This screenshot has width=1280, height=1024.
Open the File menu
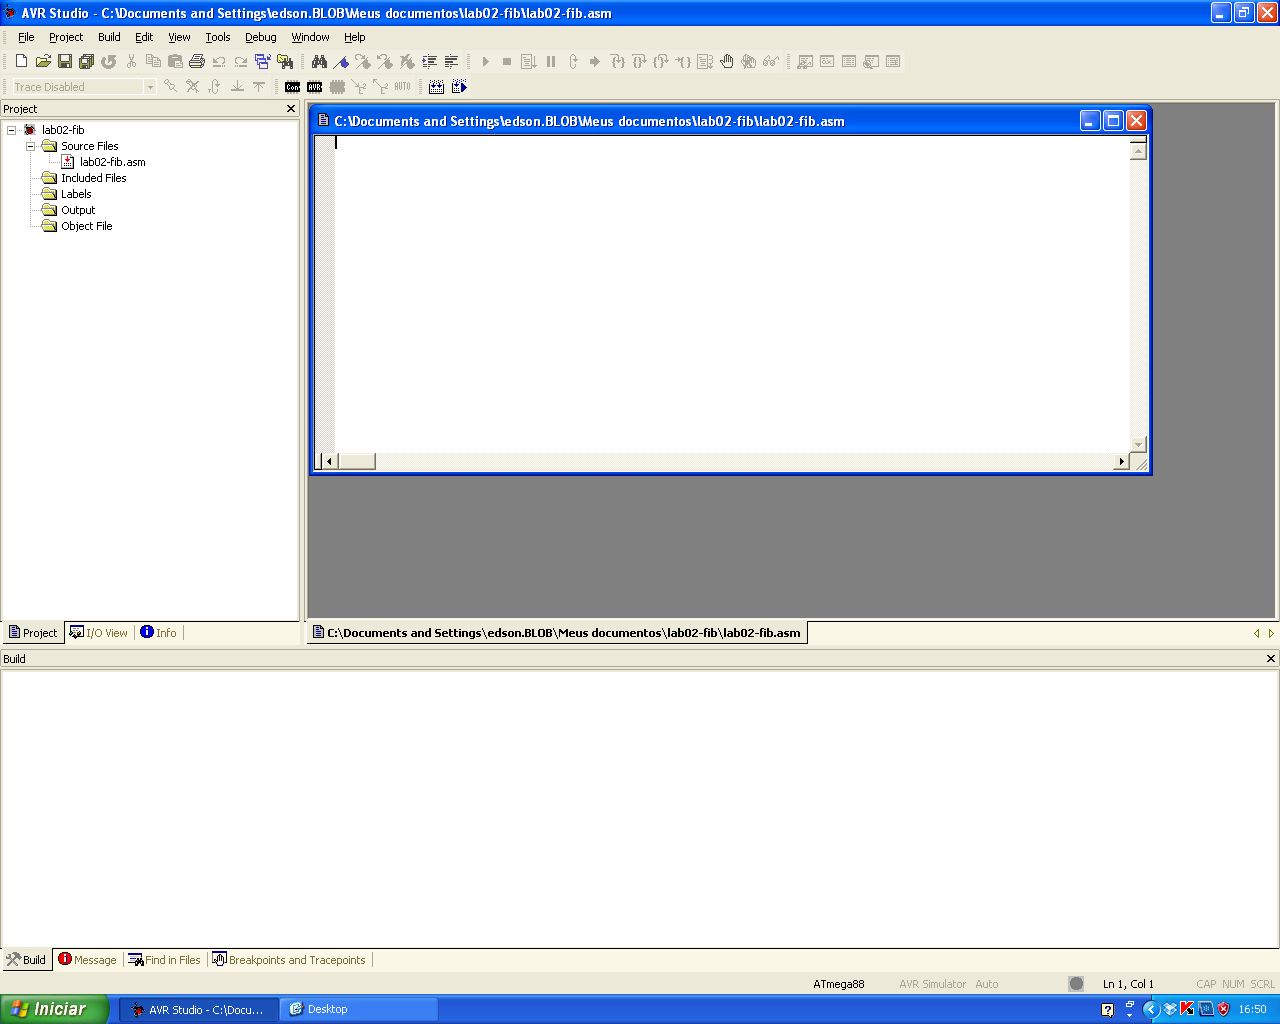26,37
